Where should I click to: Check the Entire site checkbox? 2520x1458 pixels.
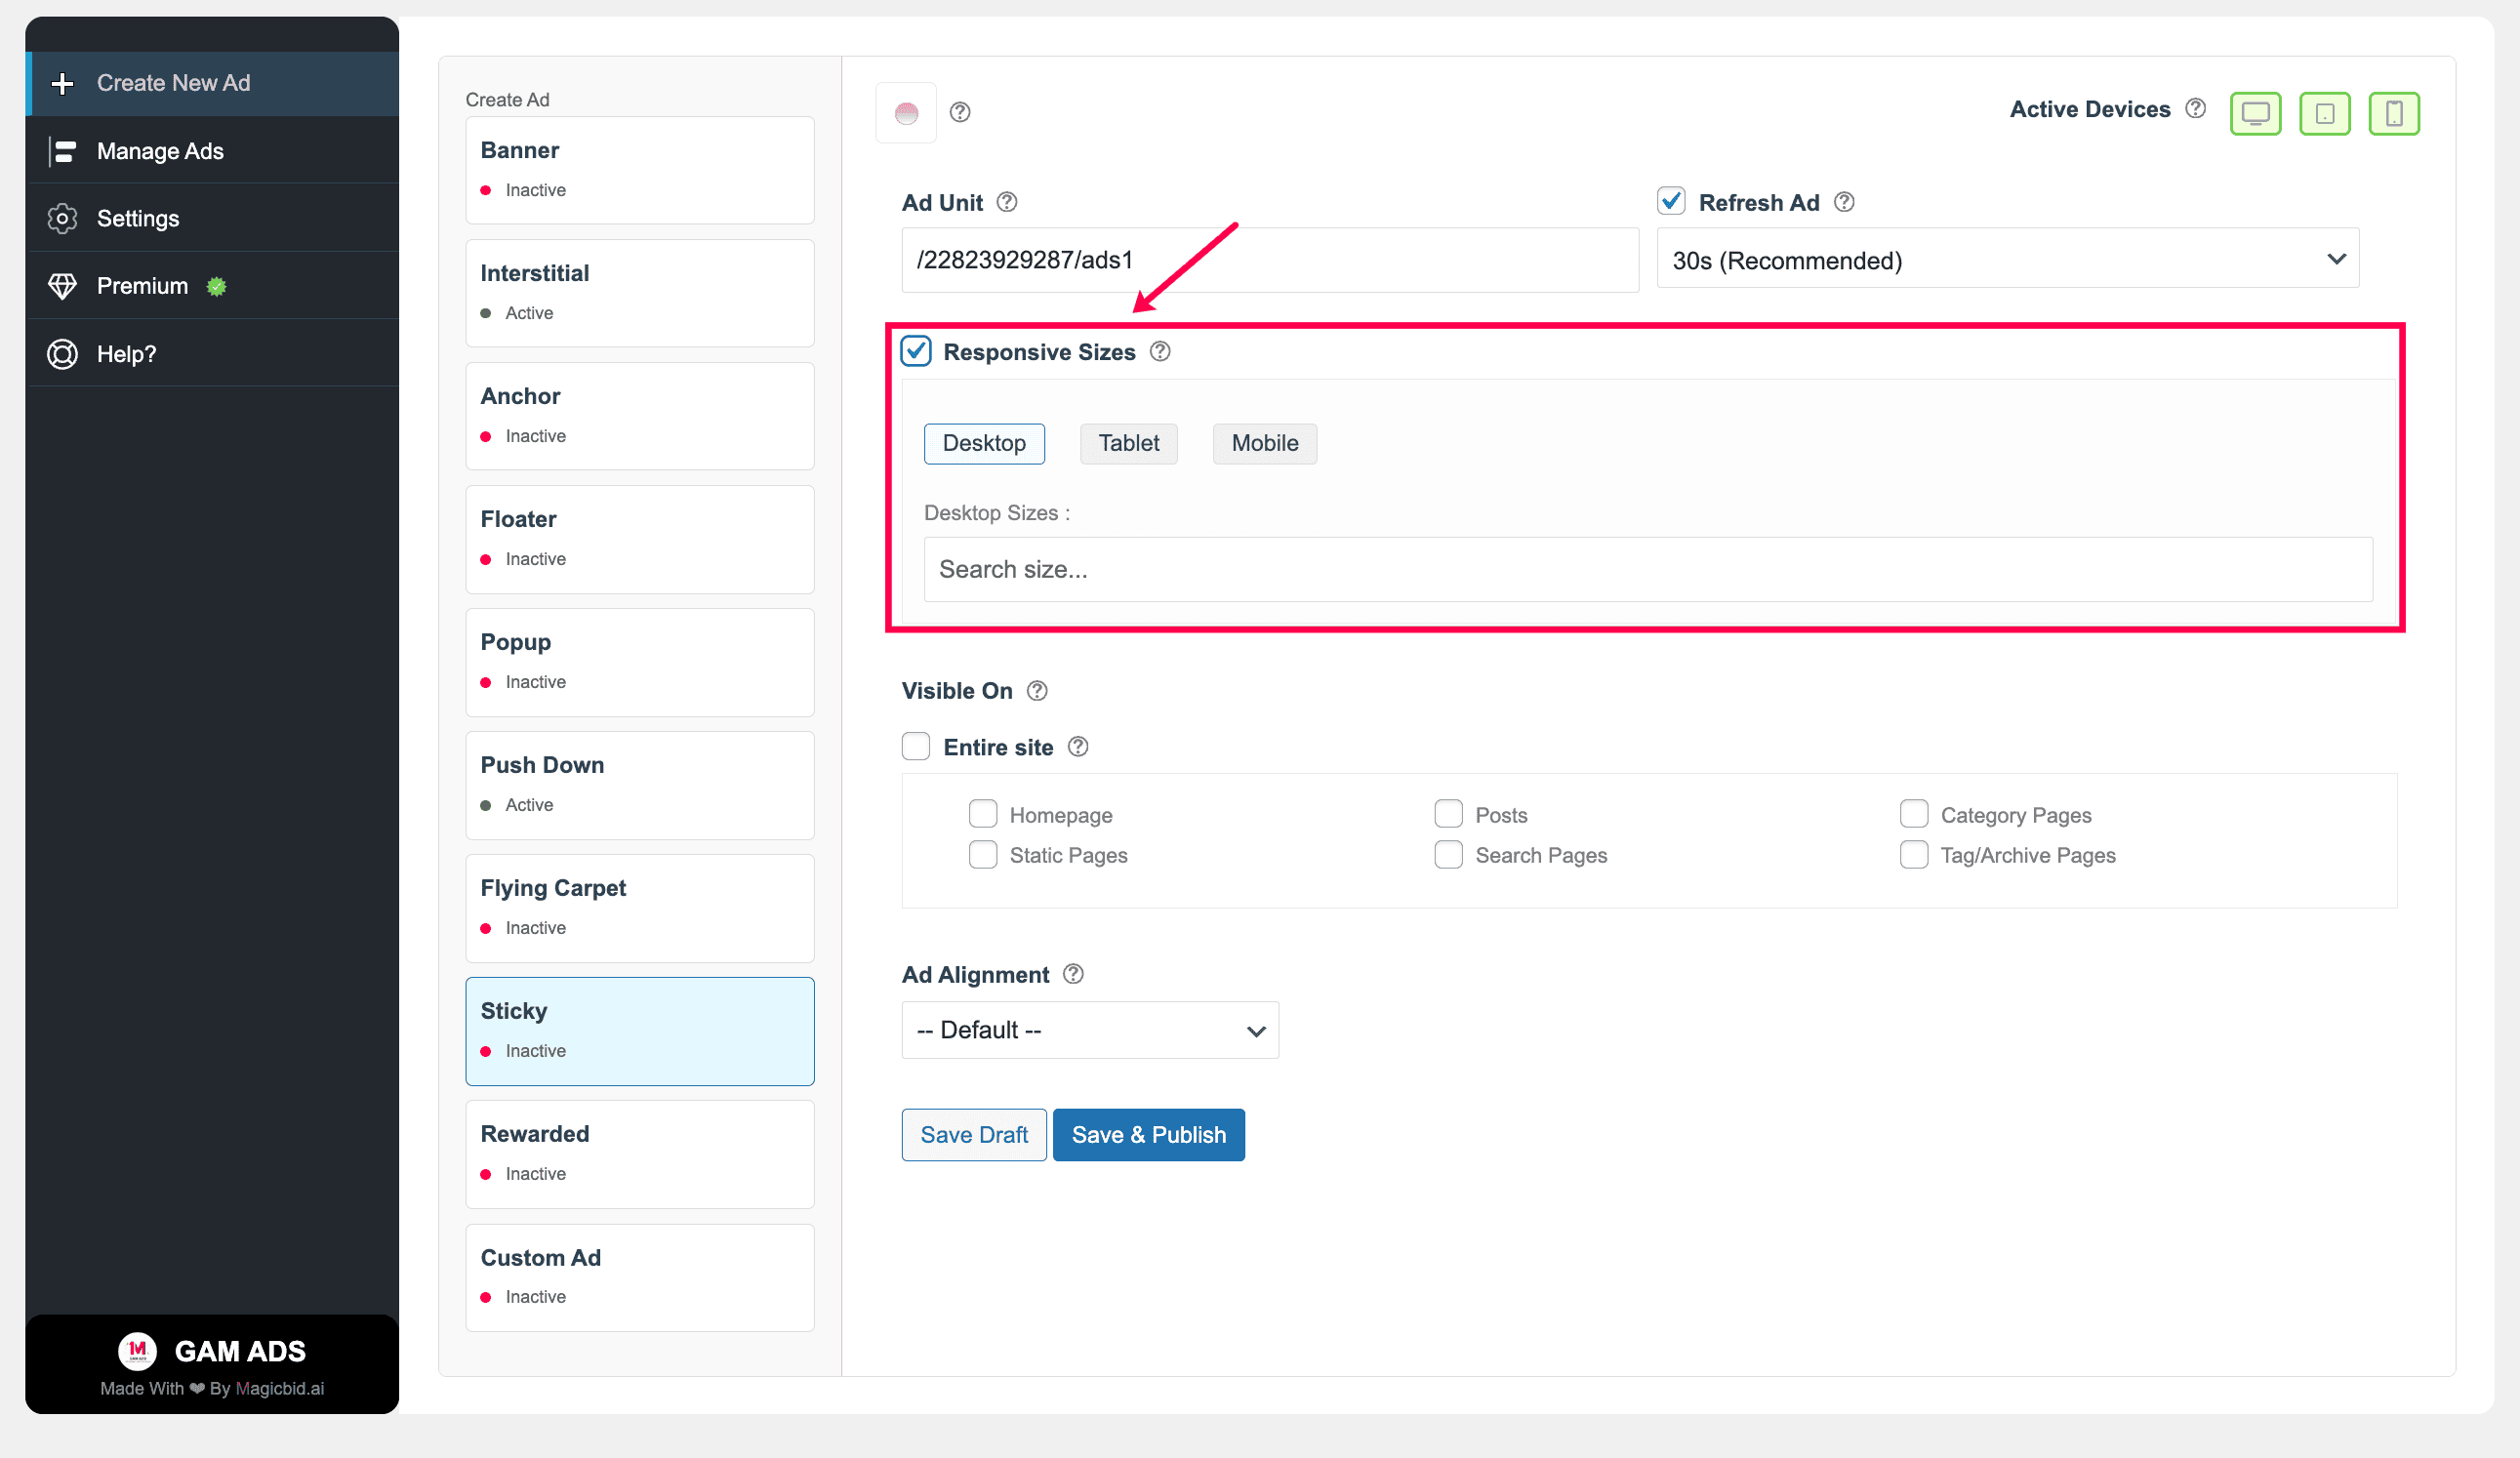tap(916, 746)
